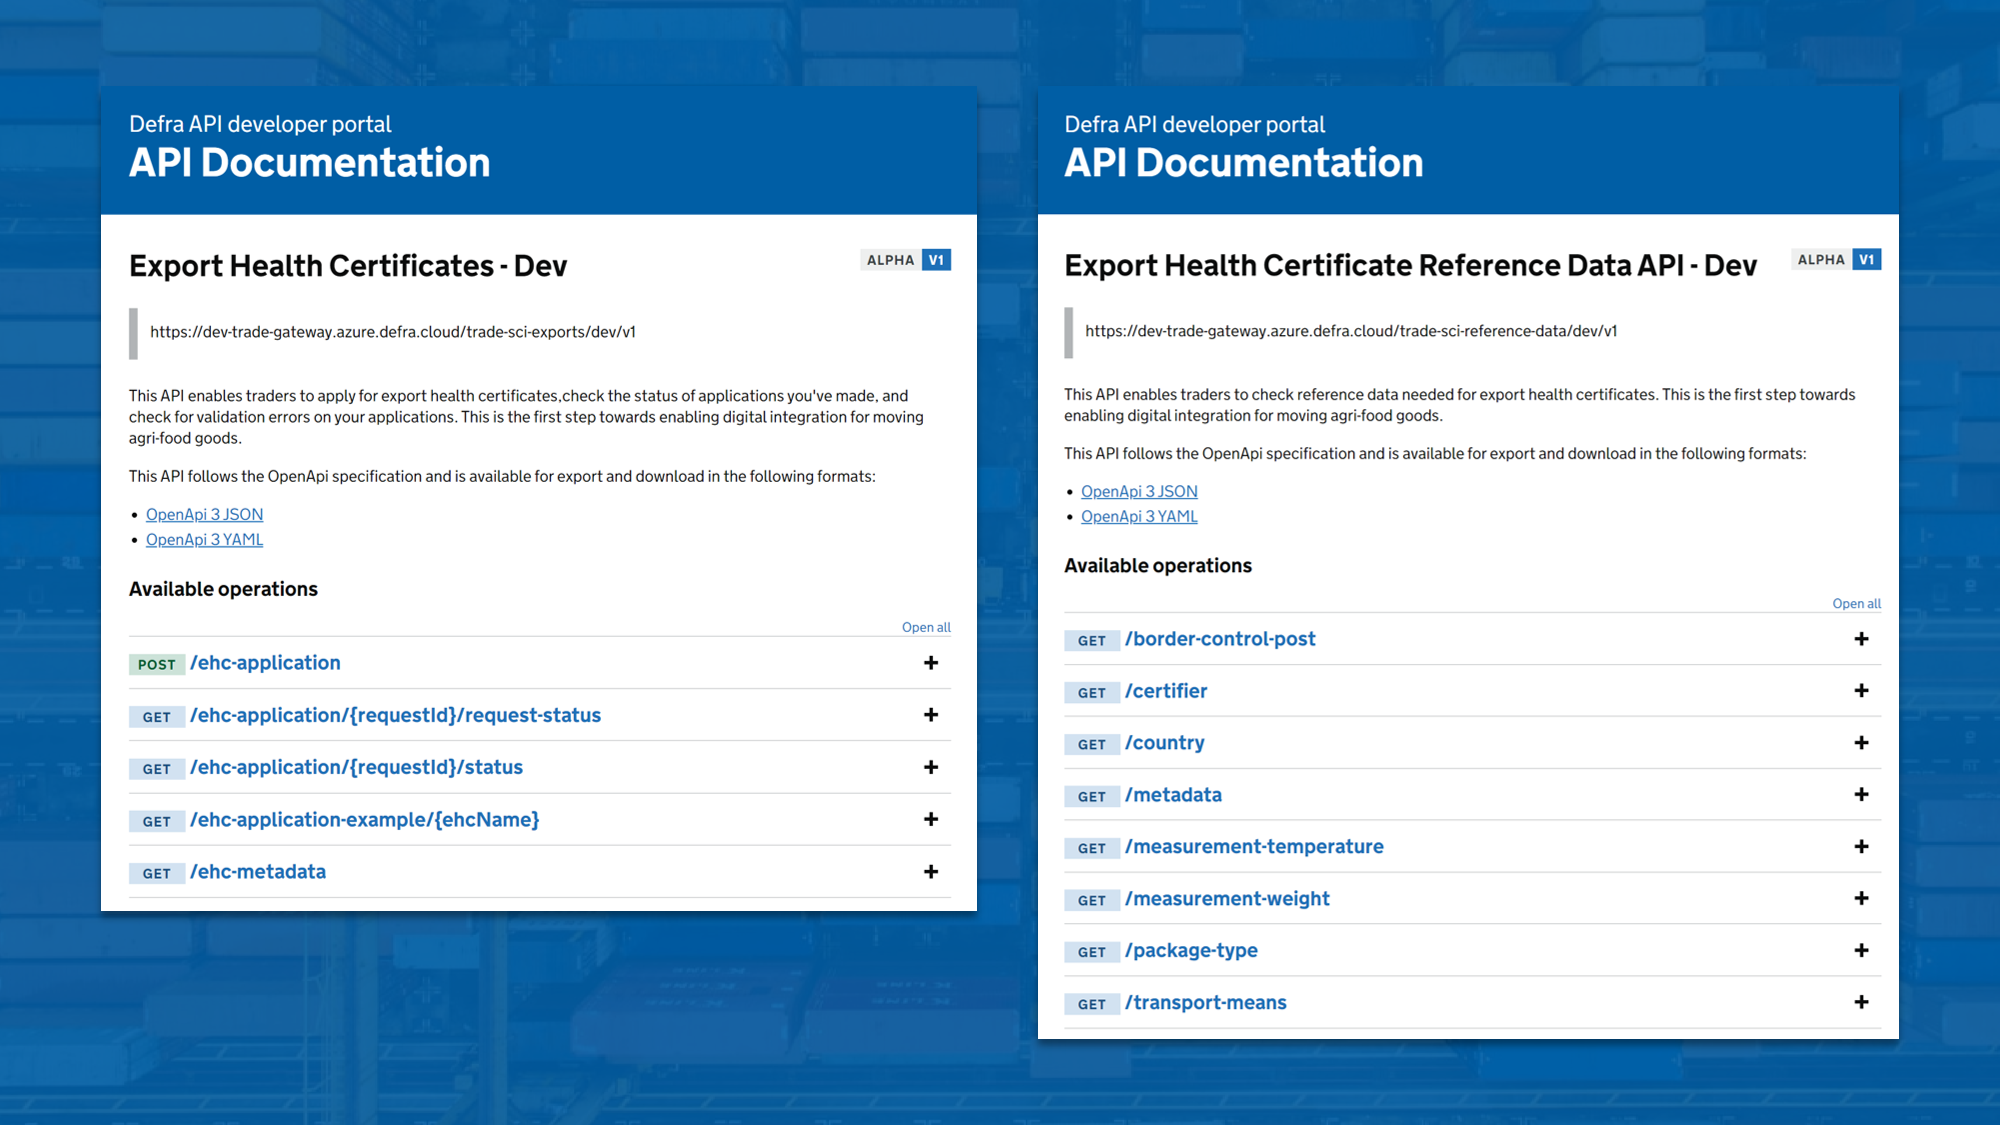Expand the /country plus icon
This screenshot has width=2000, height=1125.
1861,743
